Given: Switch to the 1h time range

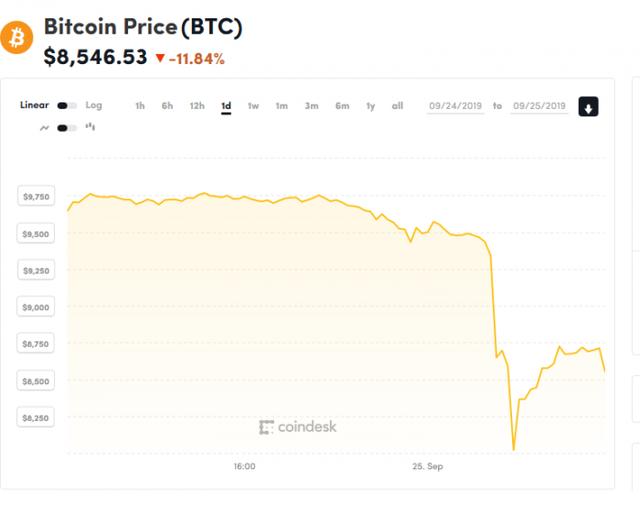Looking at the screenshot, I should 140,105.
